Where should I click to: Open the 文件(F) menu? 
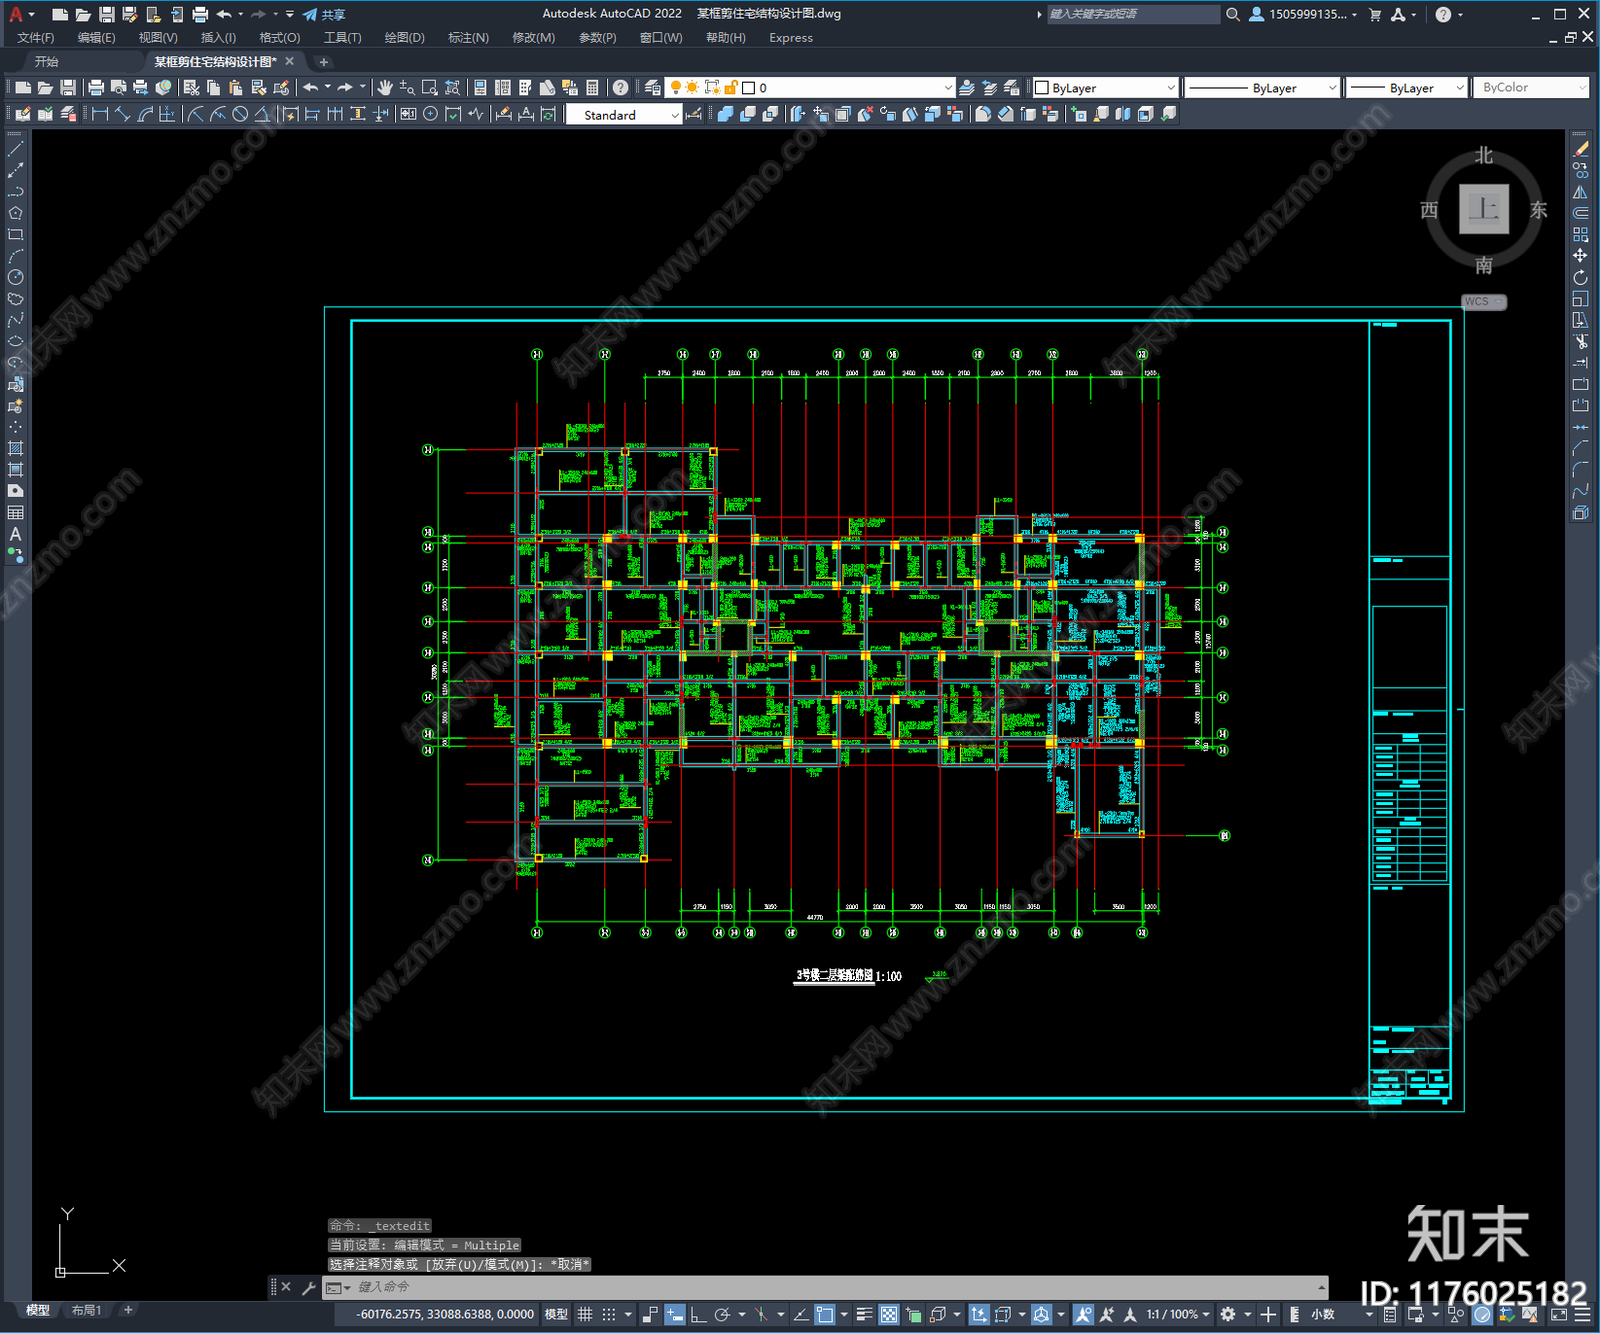coord(36,38)
